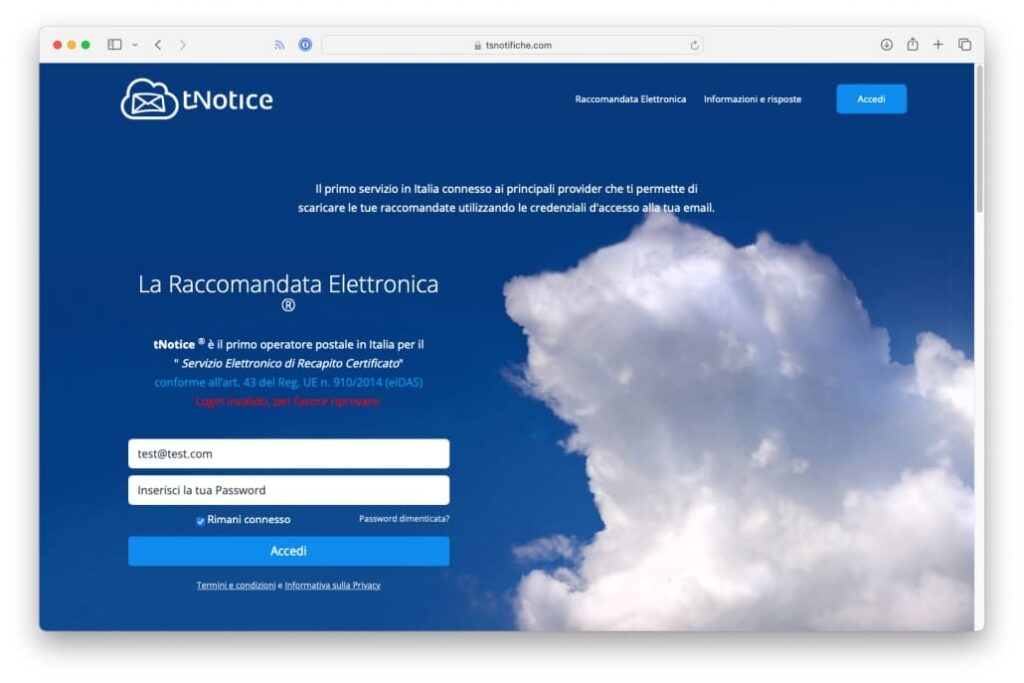Show Safari downloads icon
This screenshot has height=683, width=1024.
click(886, 44)
